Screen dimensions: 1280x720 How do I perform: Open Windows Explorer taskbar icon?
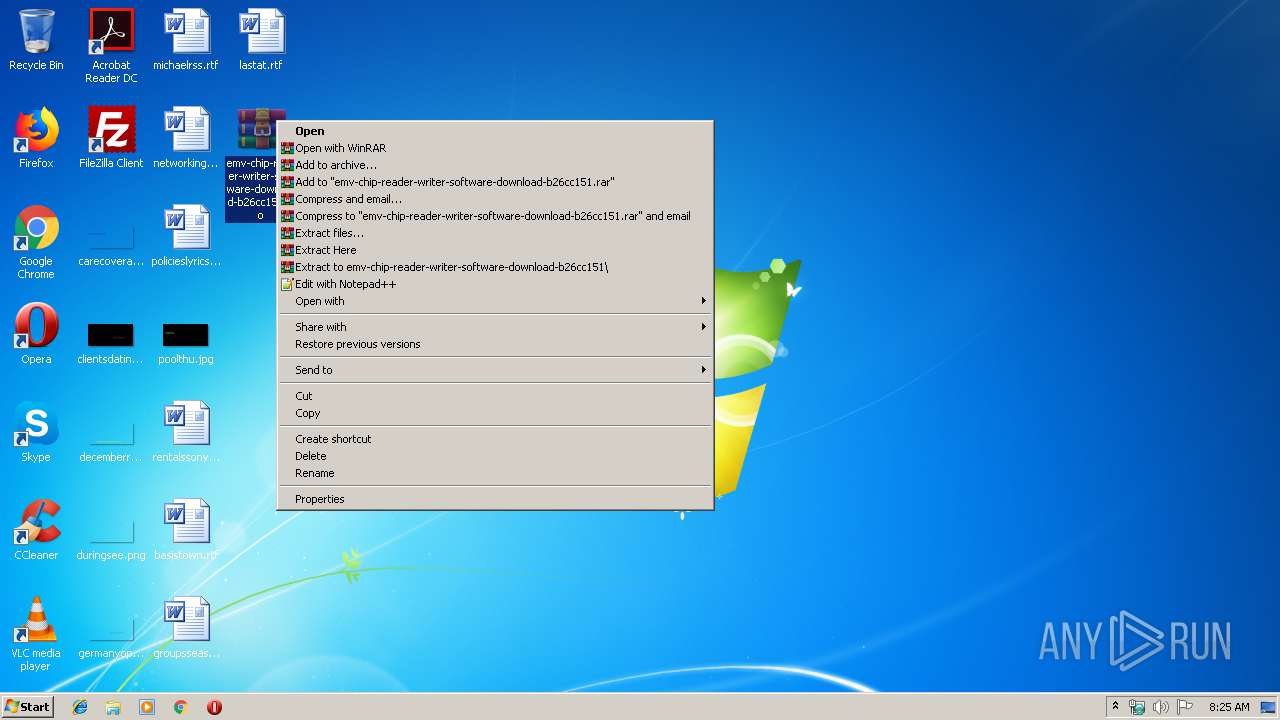pyautogui.click(x=113, y=707)
